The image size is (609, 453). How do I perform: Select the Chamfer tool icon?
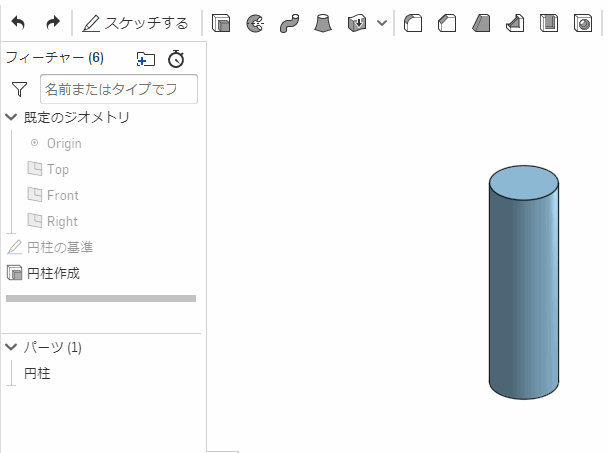tap(447, 22)
